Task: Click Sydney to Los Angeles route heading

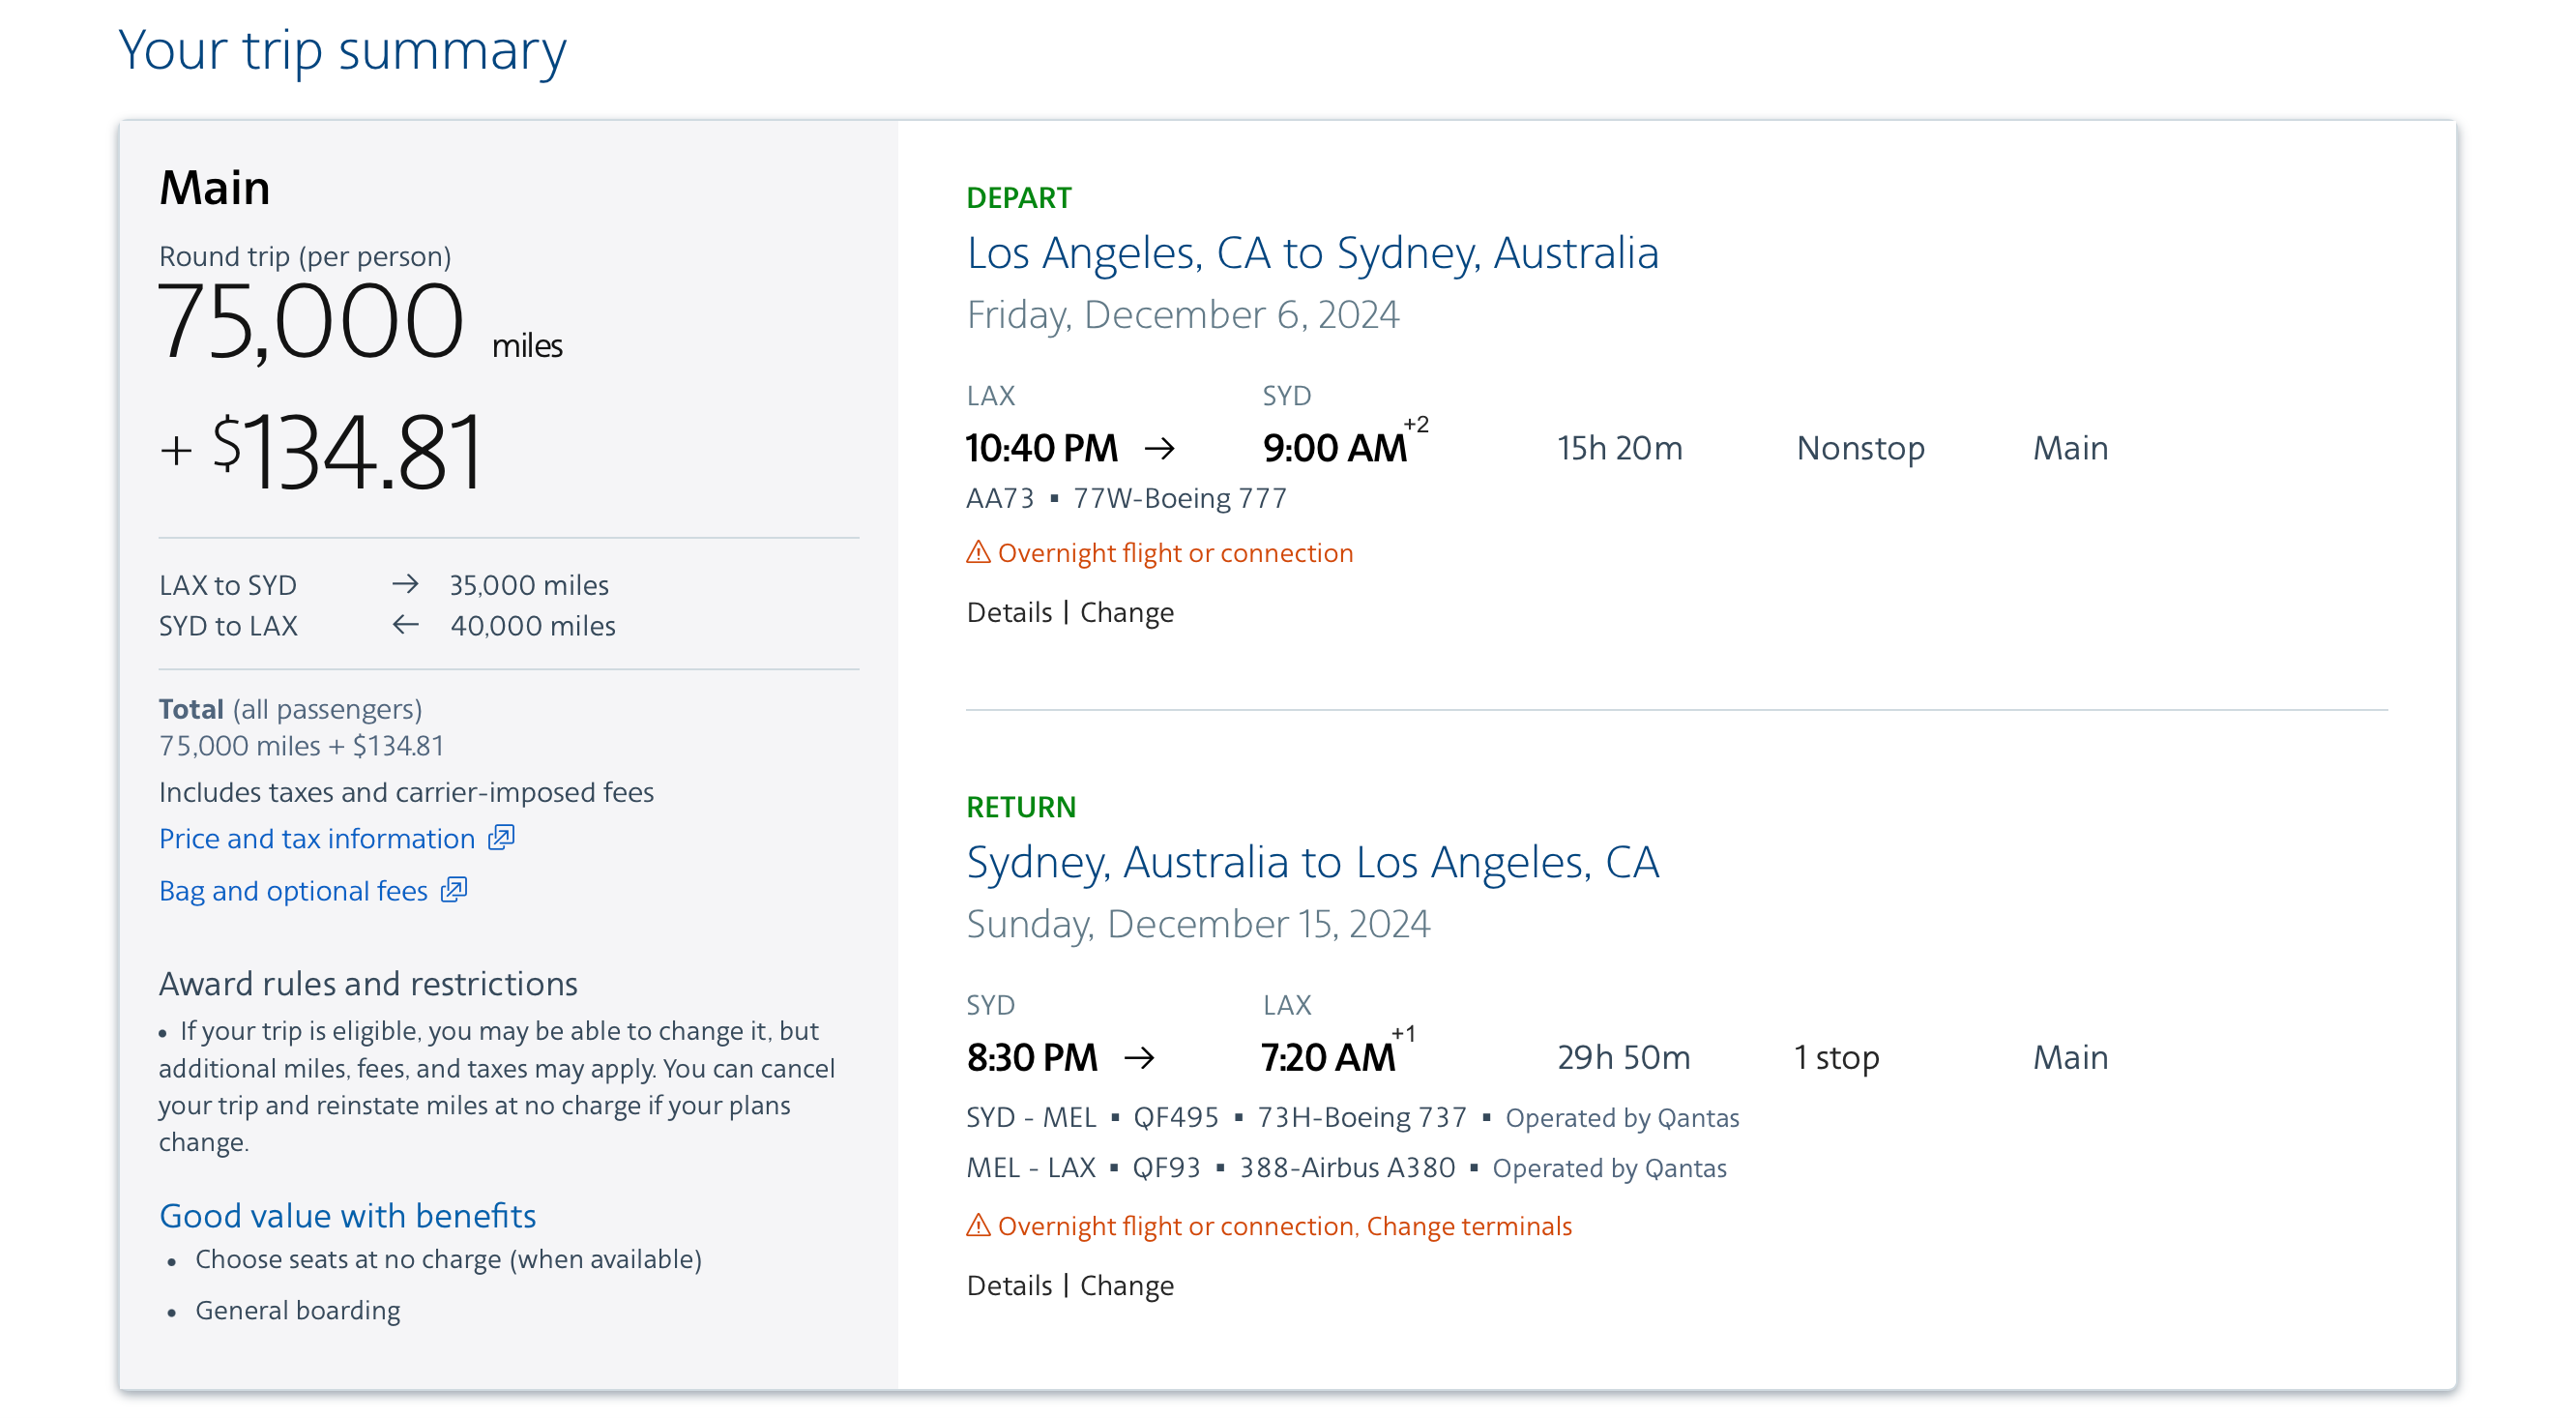Action: [x=1312, y=862]
